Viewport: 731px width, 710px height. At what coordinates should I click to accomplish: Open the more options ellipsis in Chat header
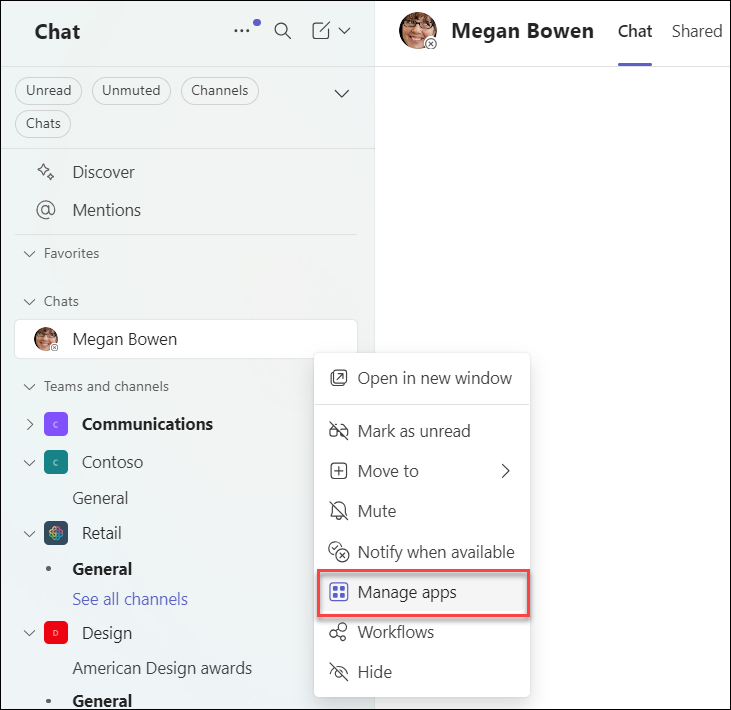click(242, 31)
